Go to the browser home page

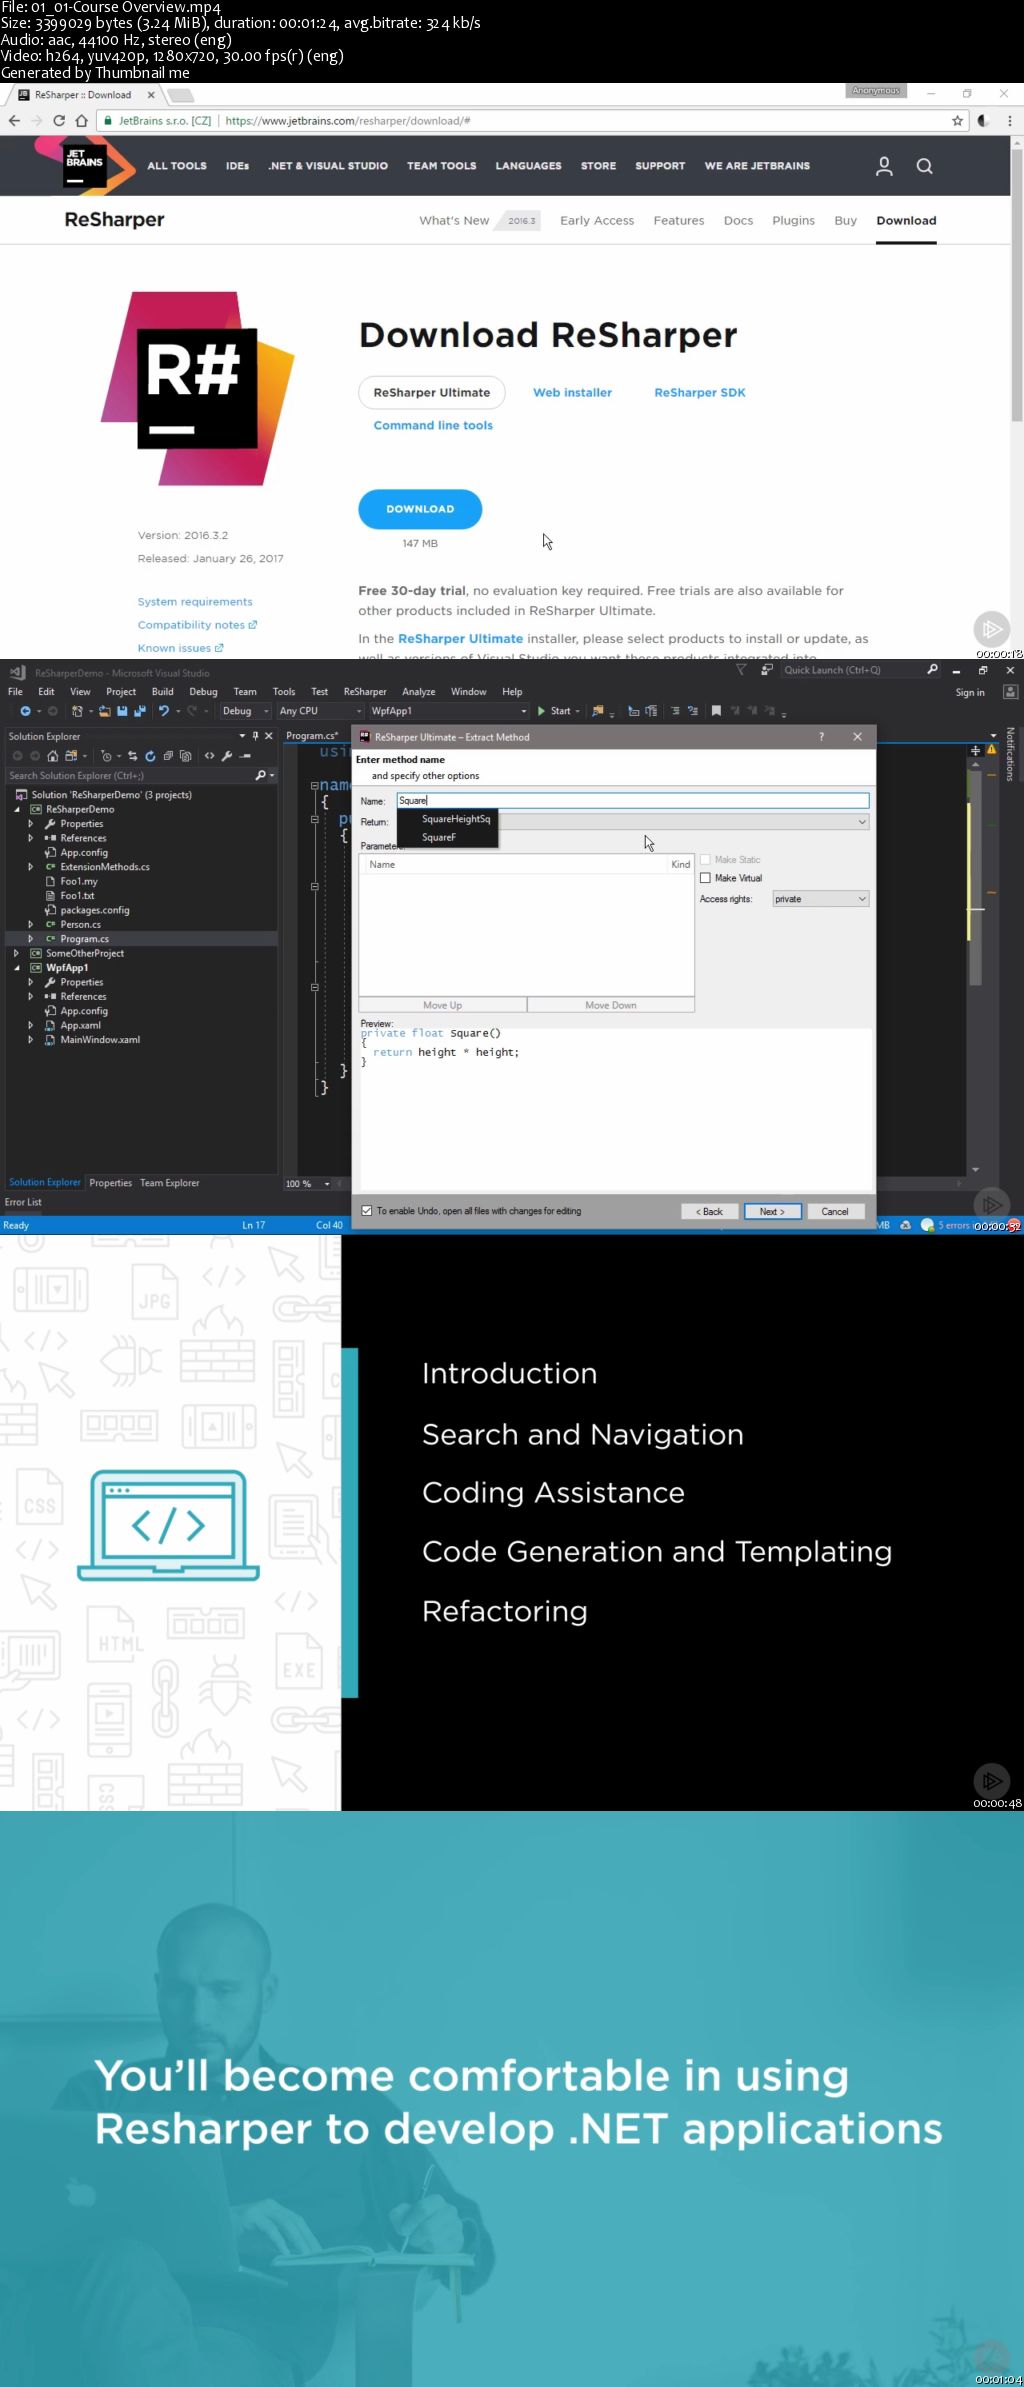tap(82, 121)
